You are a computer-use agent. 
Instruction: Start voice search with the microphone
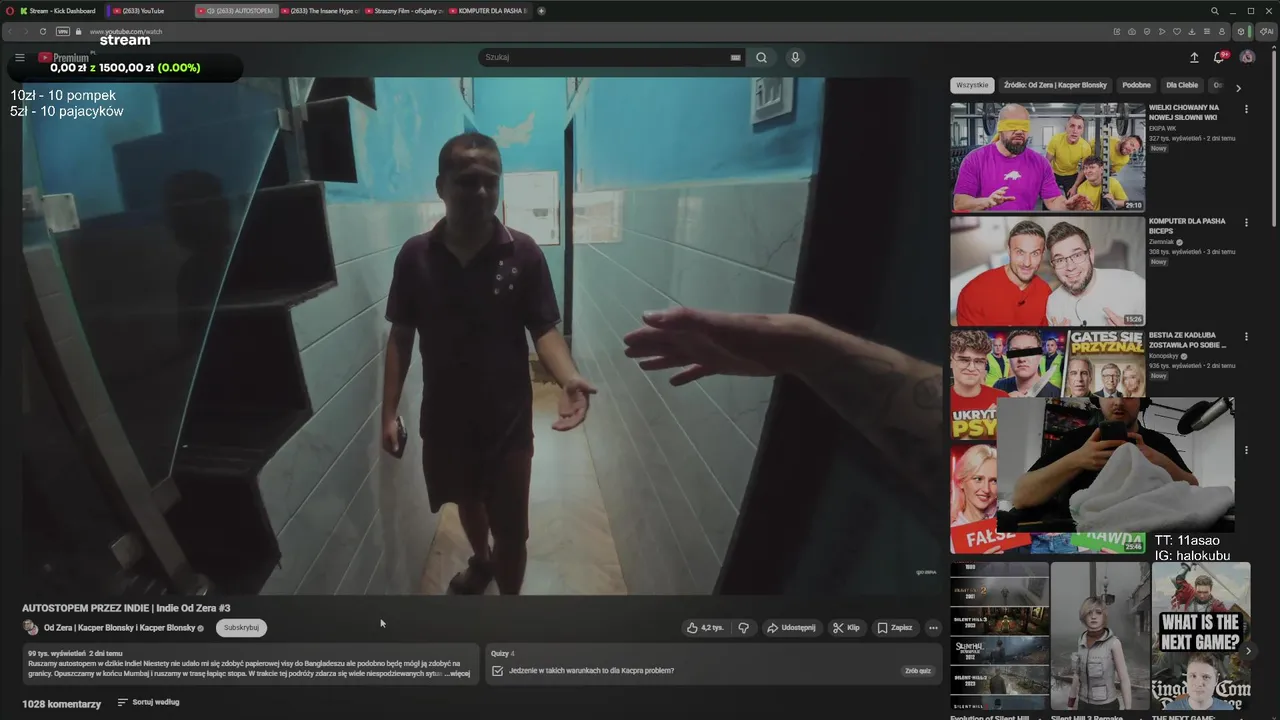click(795, 58)
